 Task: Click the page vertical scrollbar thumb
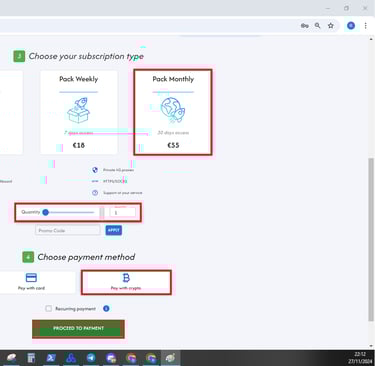(371, 239)
